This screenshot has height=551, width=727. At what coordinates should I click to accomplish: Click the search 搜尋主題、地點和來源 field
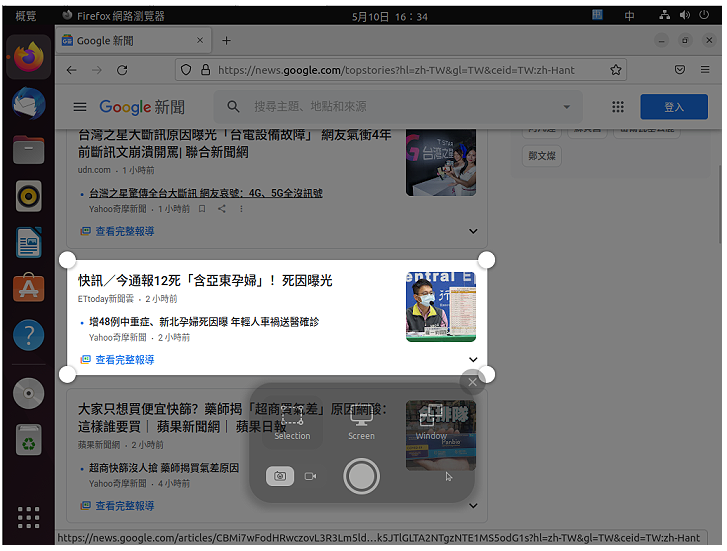tap(398, 107)
